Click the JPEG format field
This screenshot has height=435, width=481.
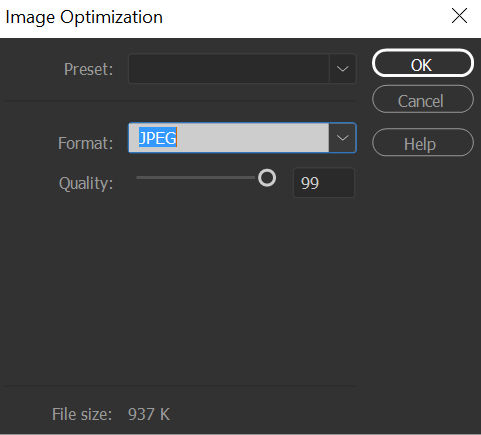point(229,138)
